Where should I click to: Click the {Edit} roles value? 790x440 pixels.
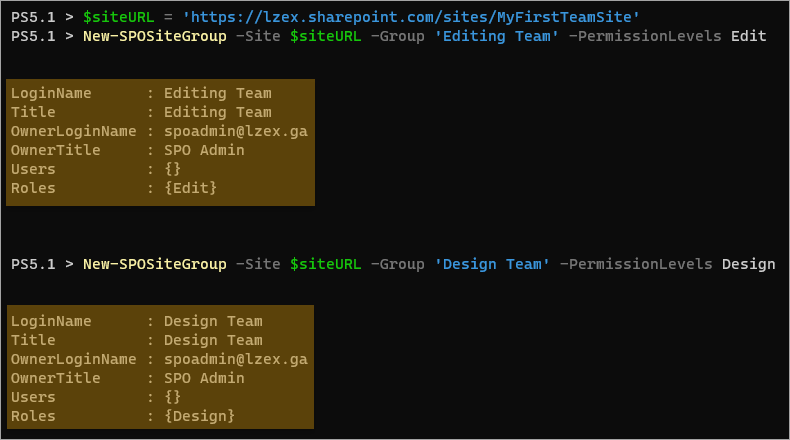(x=190, y=188)
